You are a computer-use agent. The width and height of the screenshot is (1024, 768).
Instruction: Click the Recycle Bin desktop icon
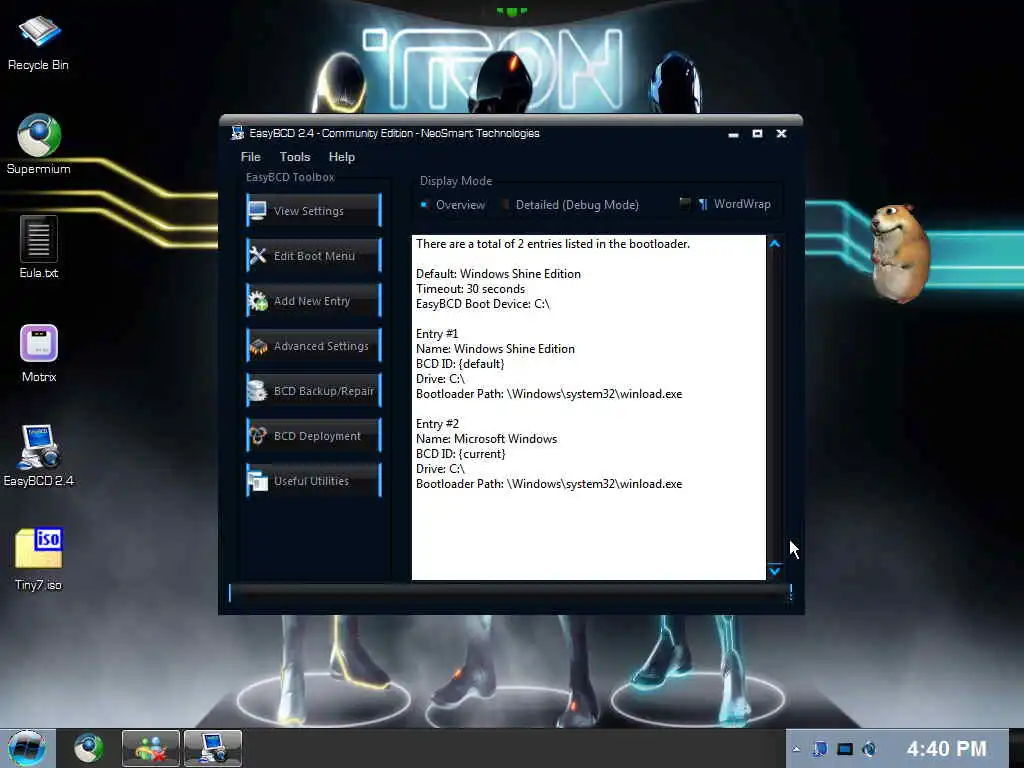tap(38, 42)
